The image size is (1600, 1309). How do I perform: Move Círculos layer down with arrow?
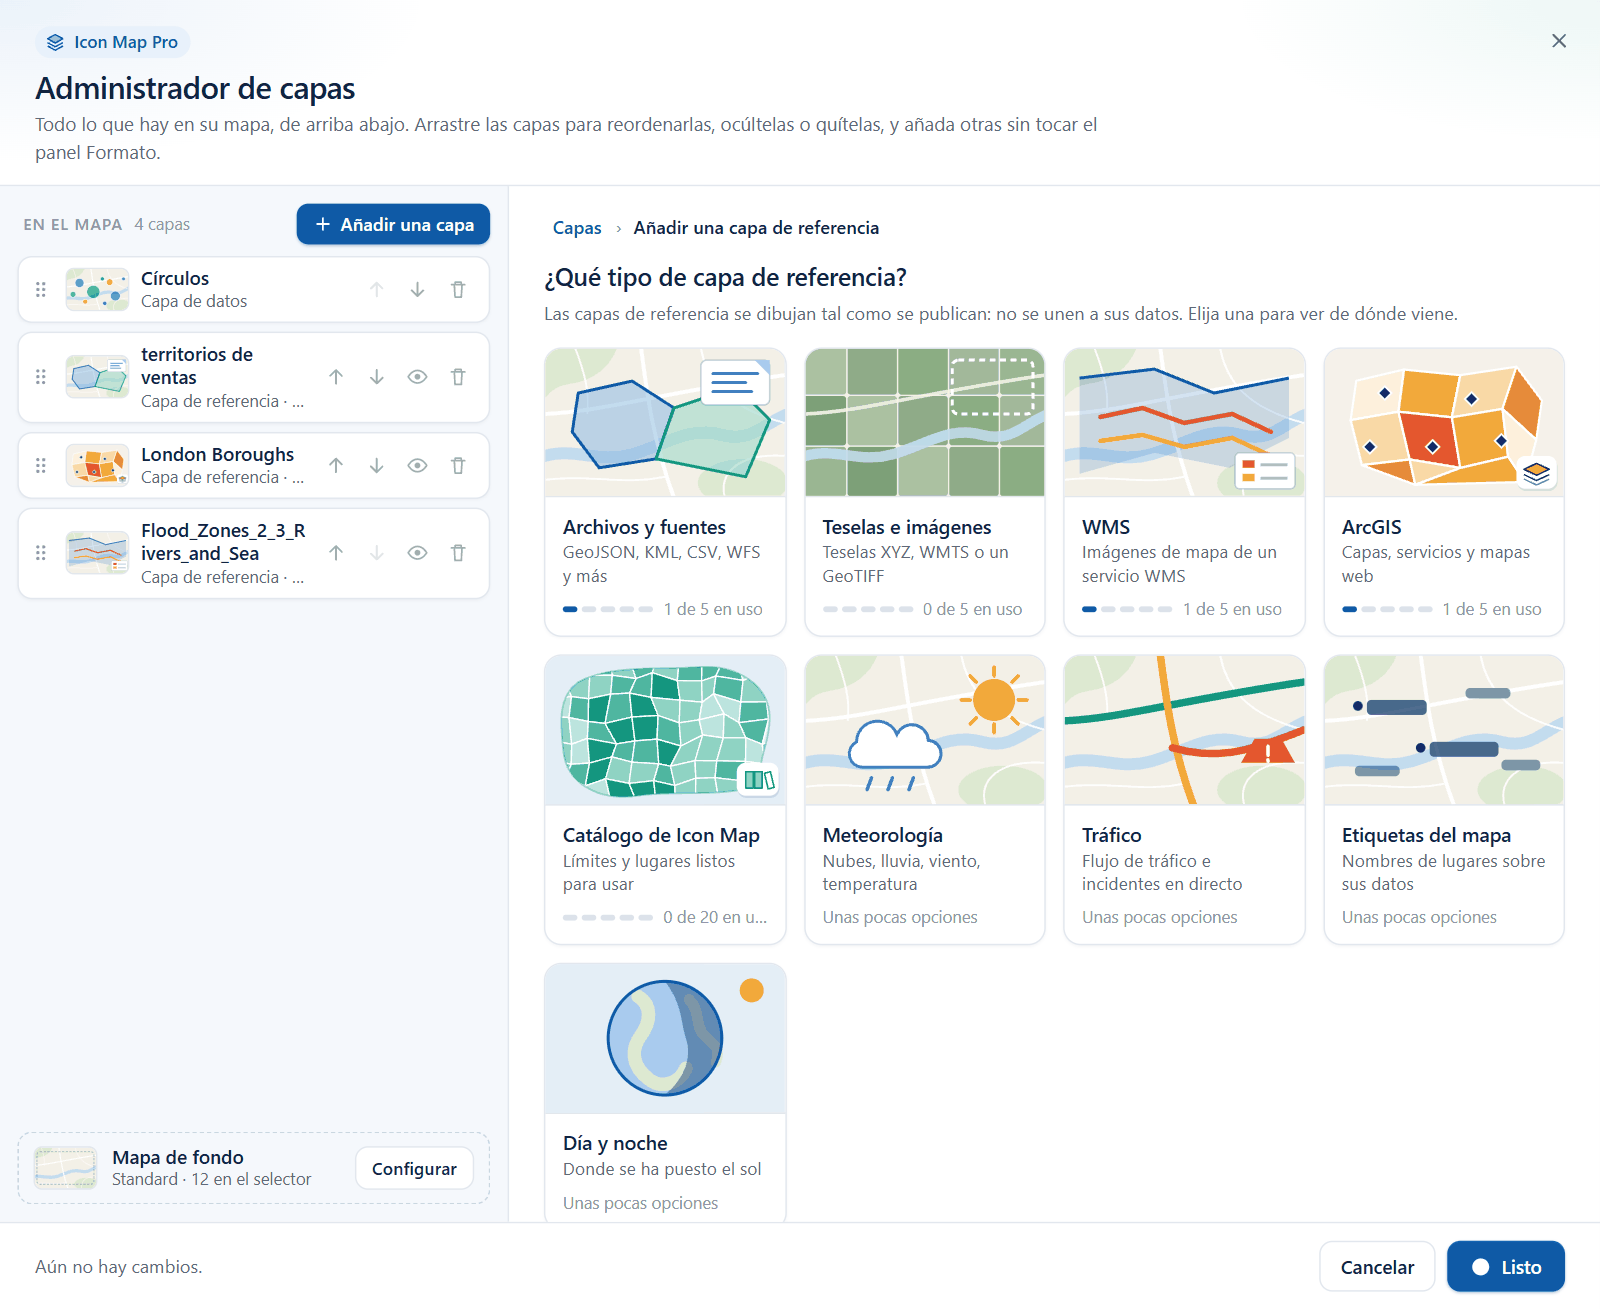pos(417,290)
